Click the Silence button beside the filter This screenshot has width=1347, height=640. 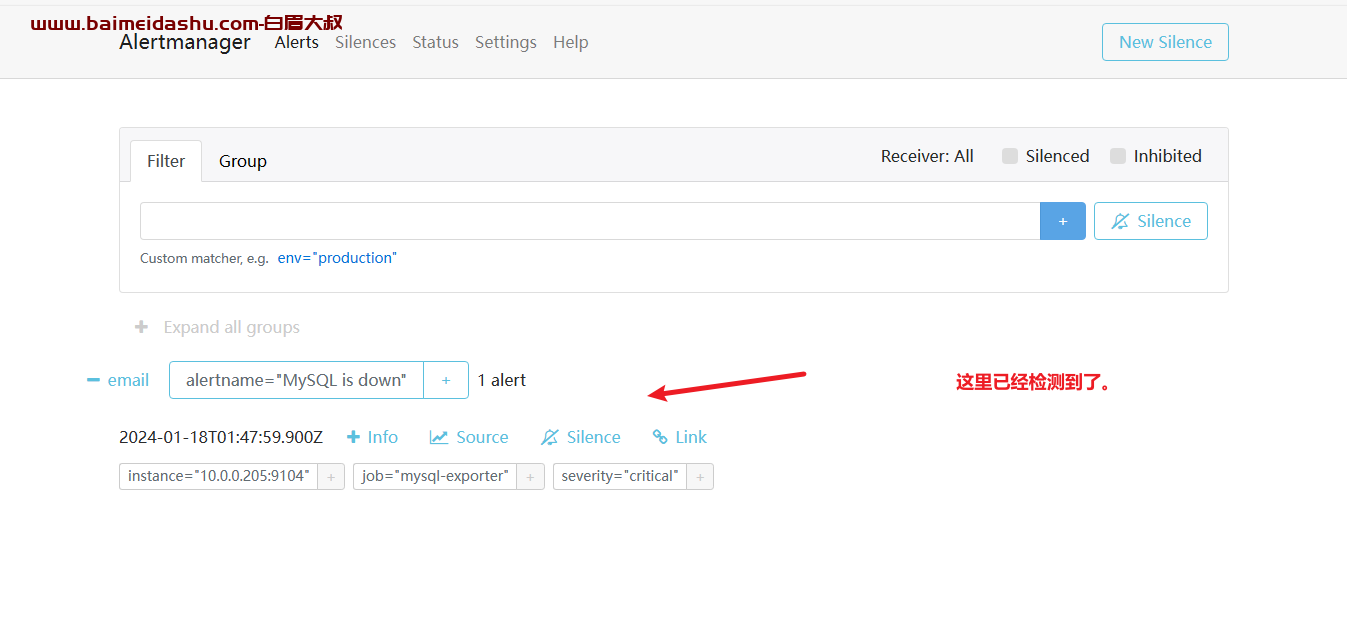(1151, 221)
